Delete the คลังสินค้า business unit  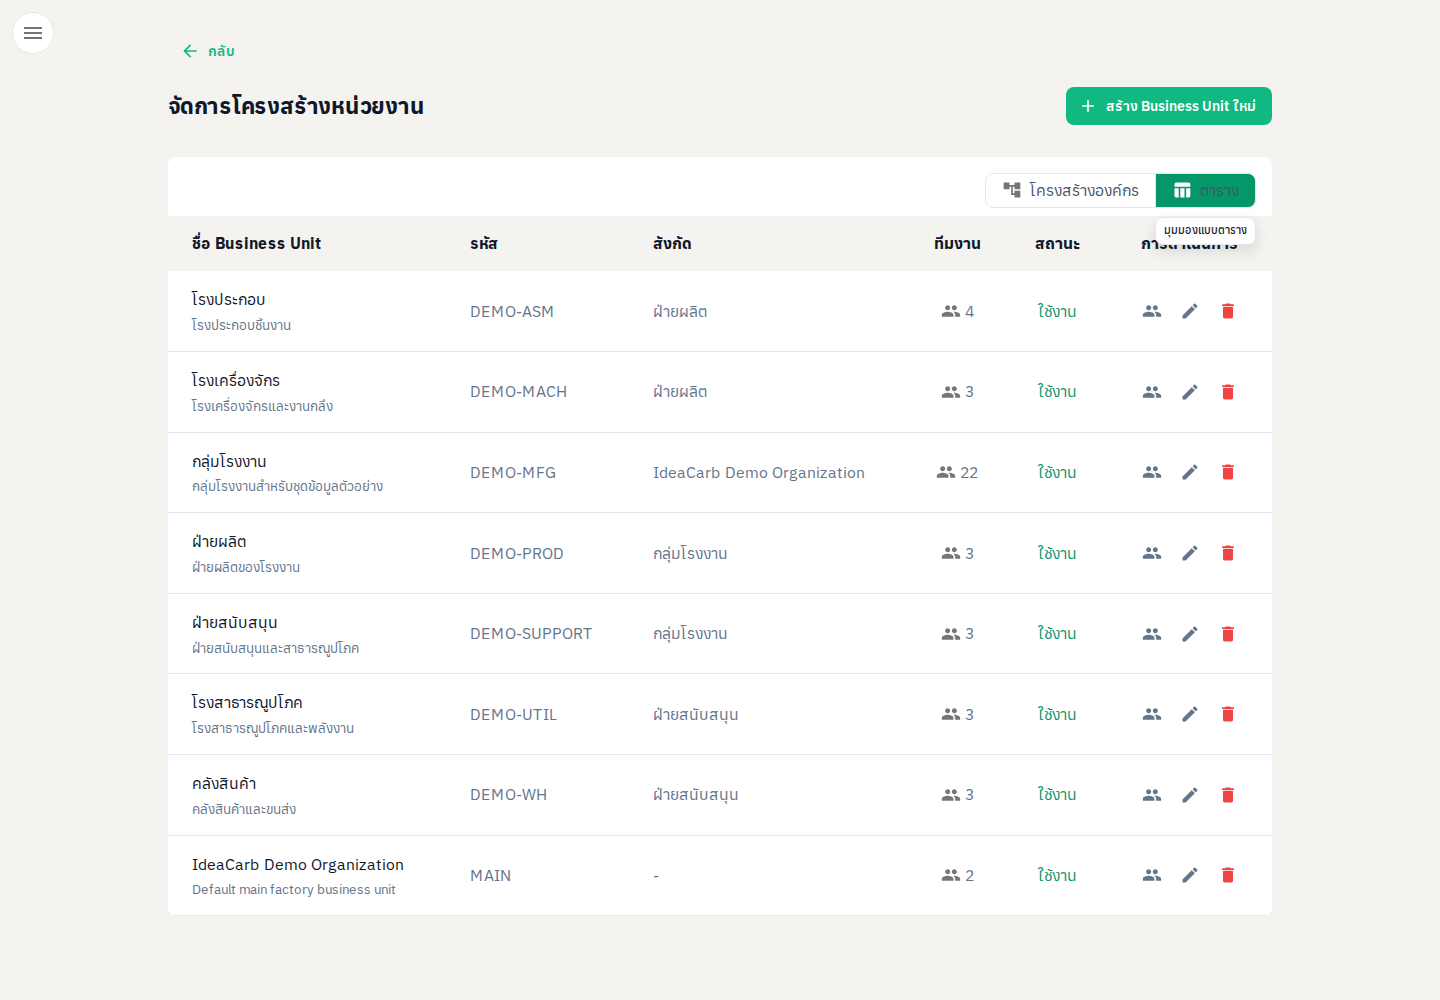tap(1228, 795)
